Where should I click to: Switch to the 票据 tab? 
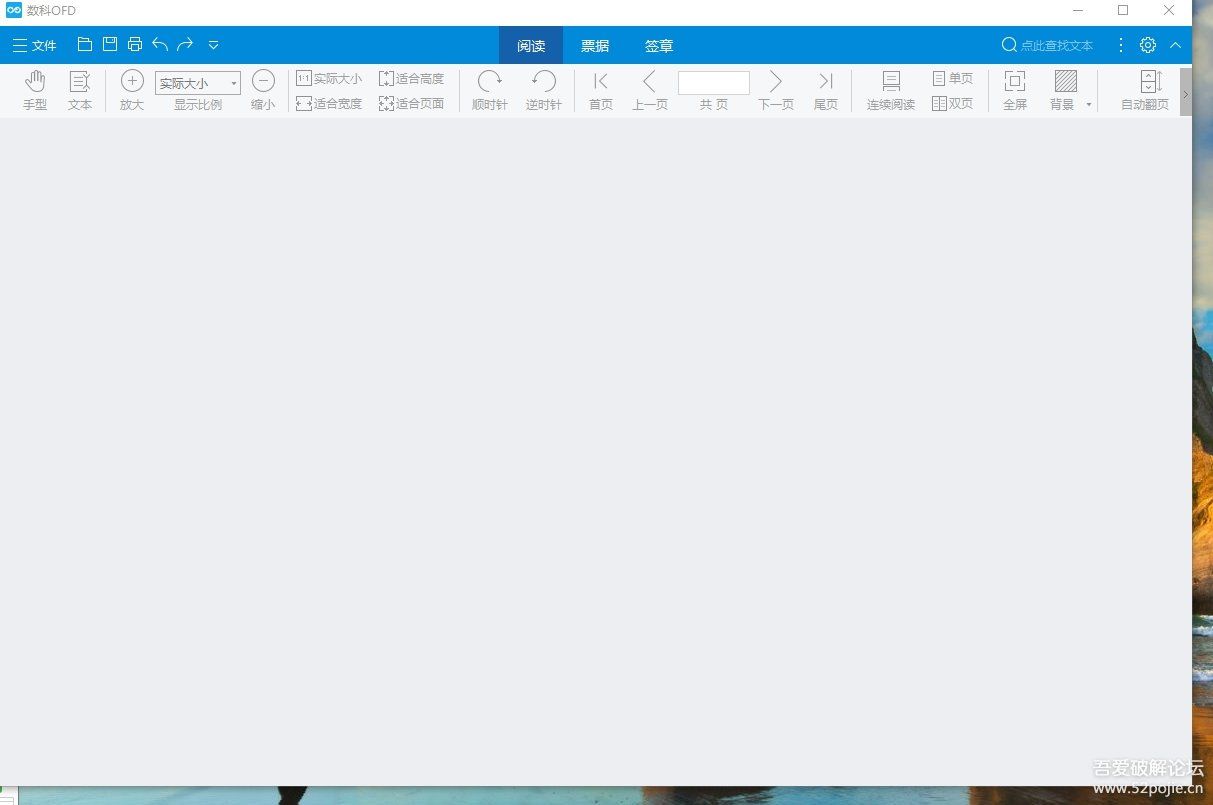tap(595, 46)
